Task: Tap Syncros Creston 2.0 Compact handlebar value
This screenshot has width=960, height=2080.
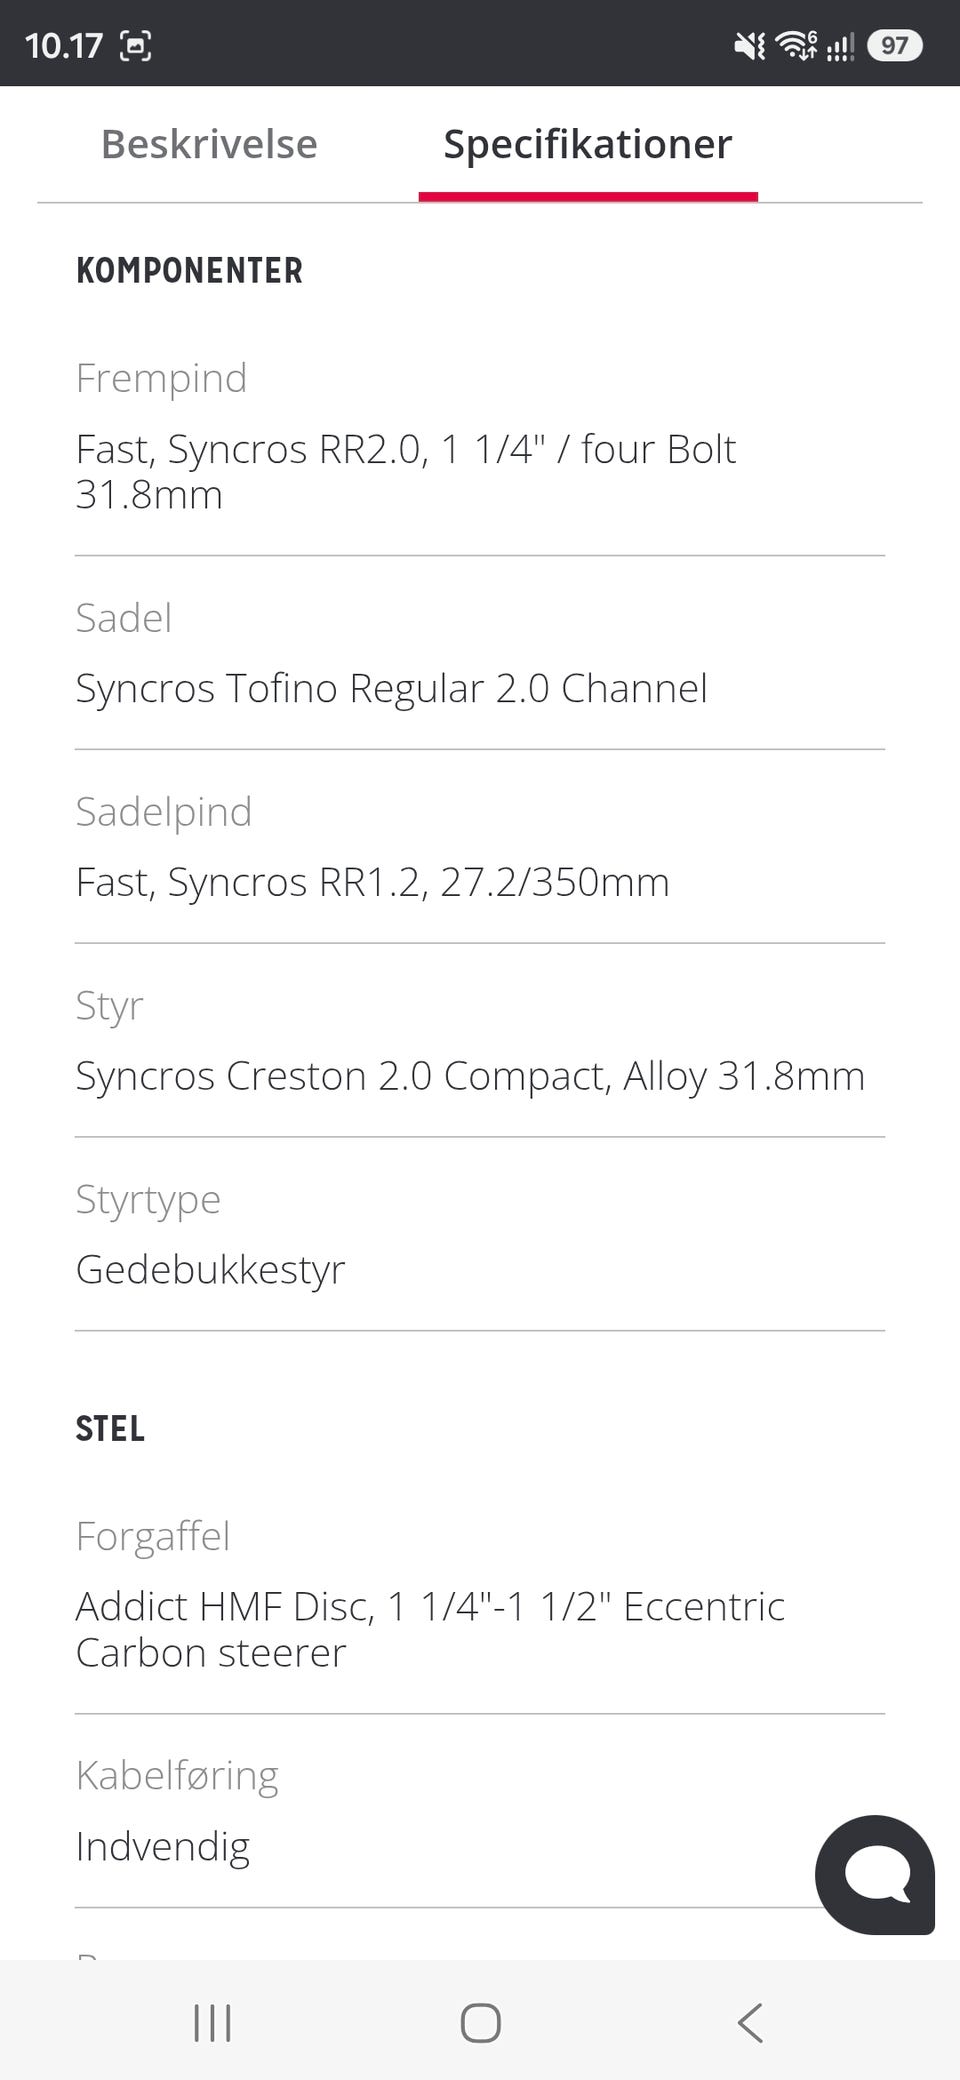Action: click(x=470, y=1076)
